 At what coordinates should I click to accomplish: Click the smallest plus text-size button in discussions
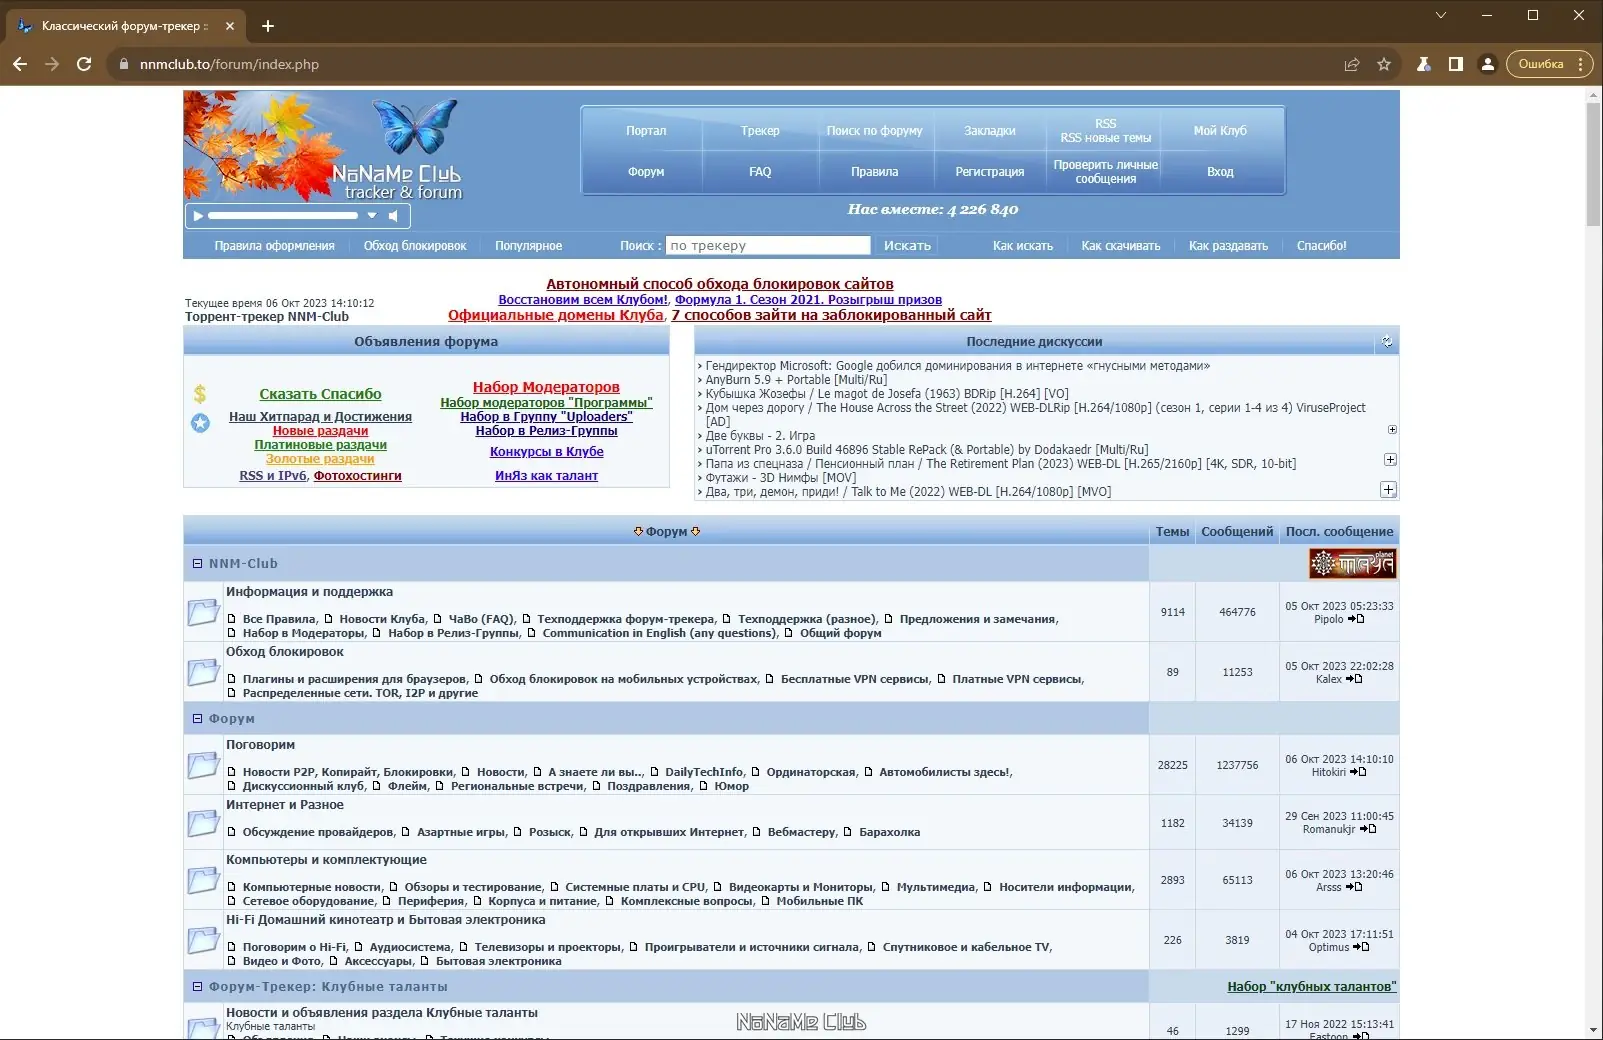(1392, 430)
